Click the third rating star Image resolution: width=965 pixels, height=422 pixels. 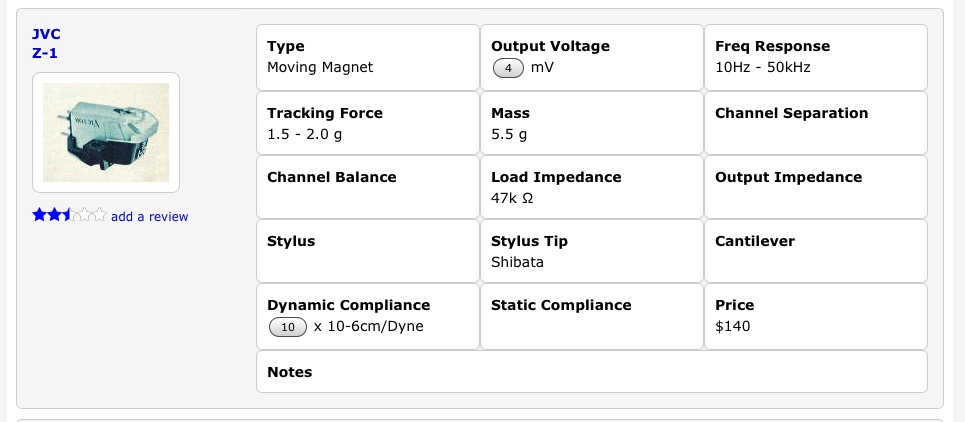[69, 215]
